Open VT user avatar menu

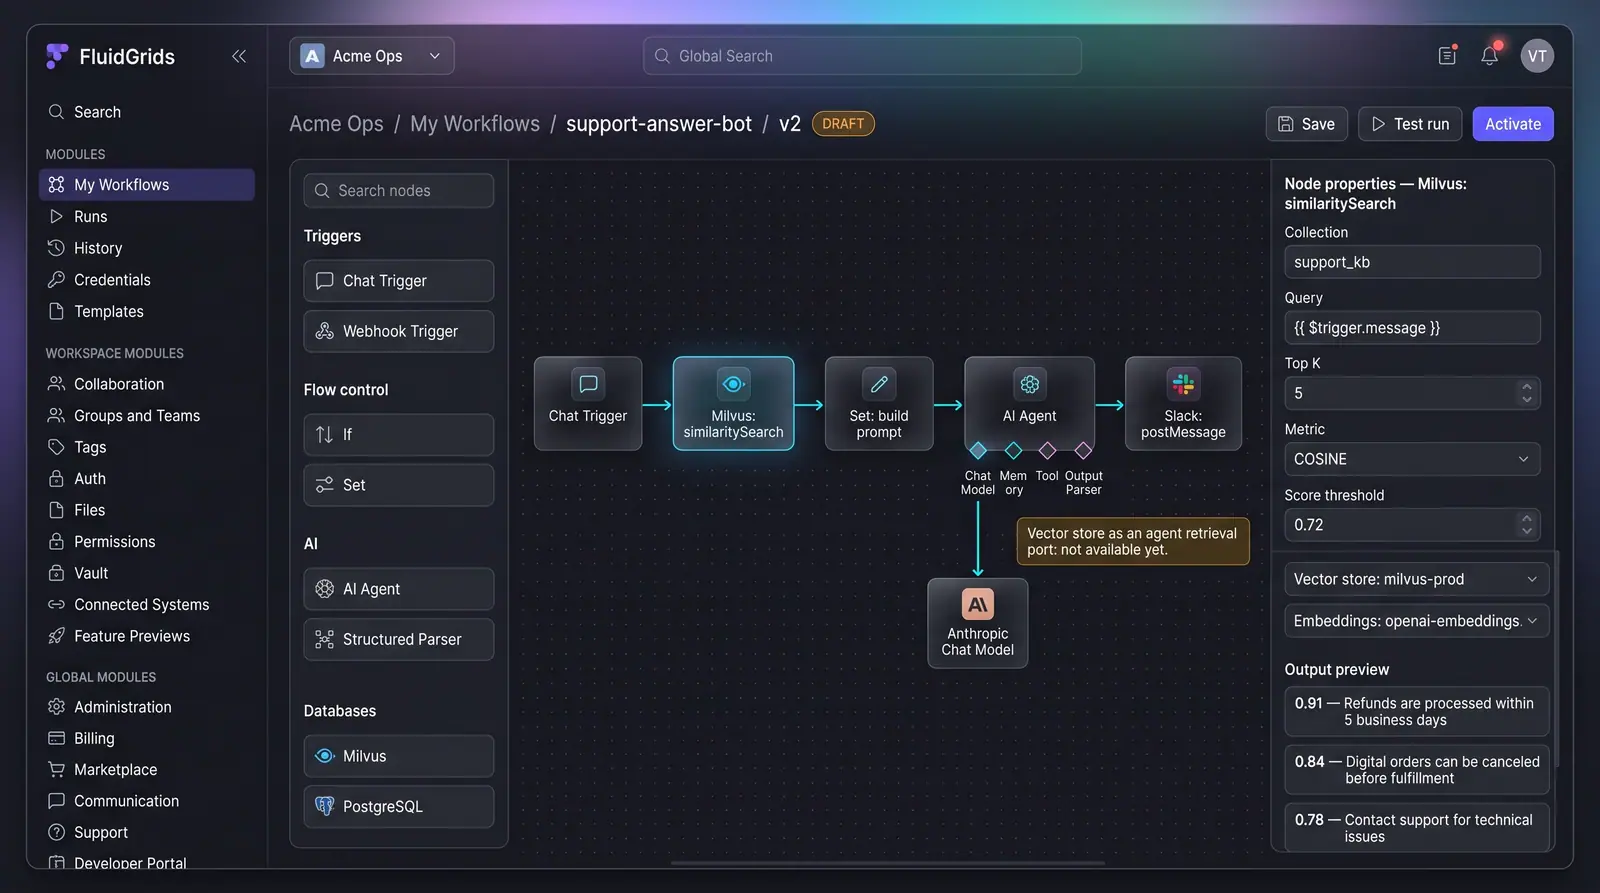[x=1537, y=56]
